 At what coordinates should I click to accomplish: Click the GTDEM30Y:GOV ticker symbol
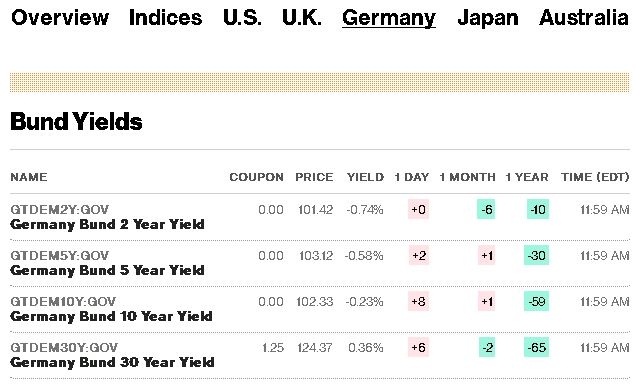tap(64, 348)
